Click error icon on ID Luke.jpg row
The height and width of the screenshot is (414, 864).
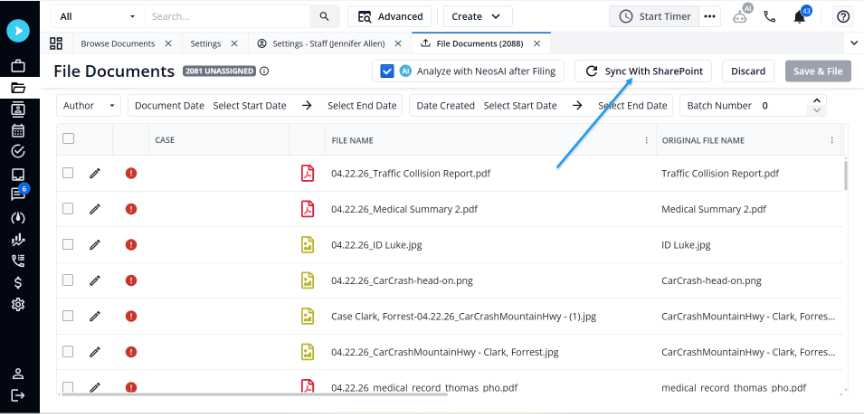(131, 245)
